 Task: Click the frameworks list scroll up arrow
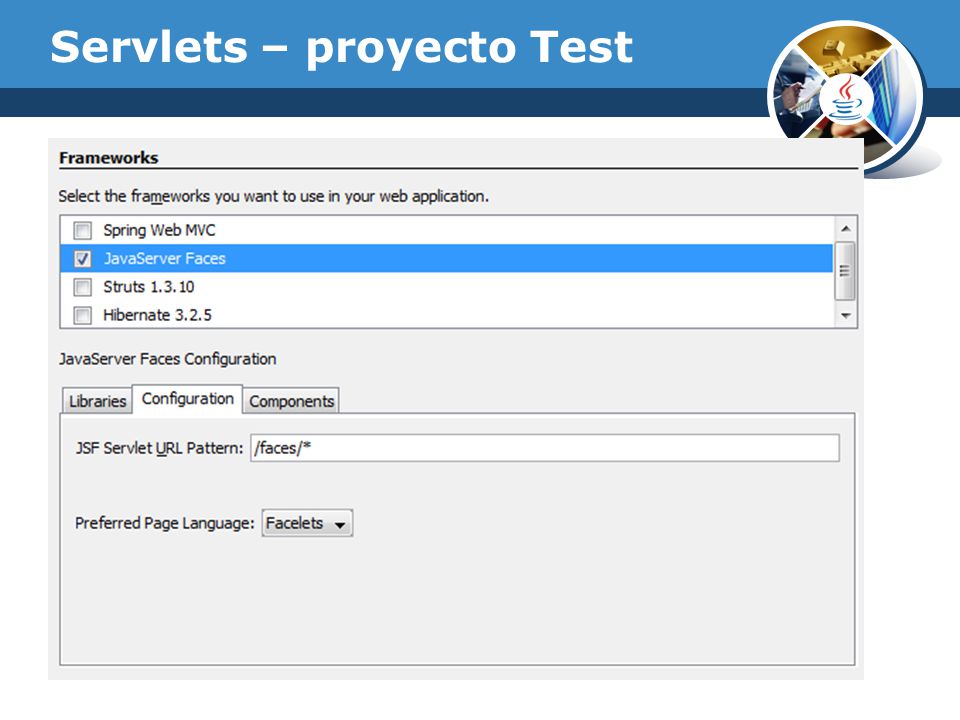click(x=846, y=229)
